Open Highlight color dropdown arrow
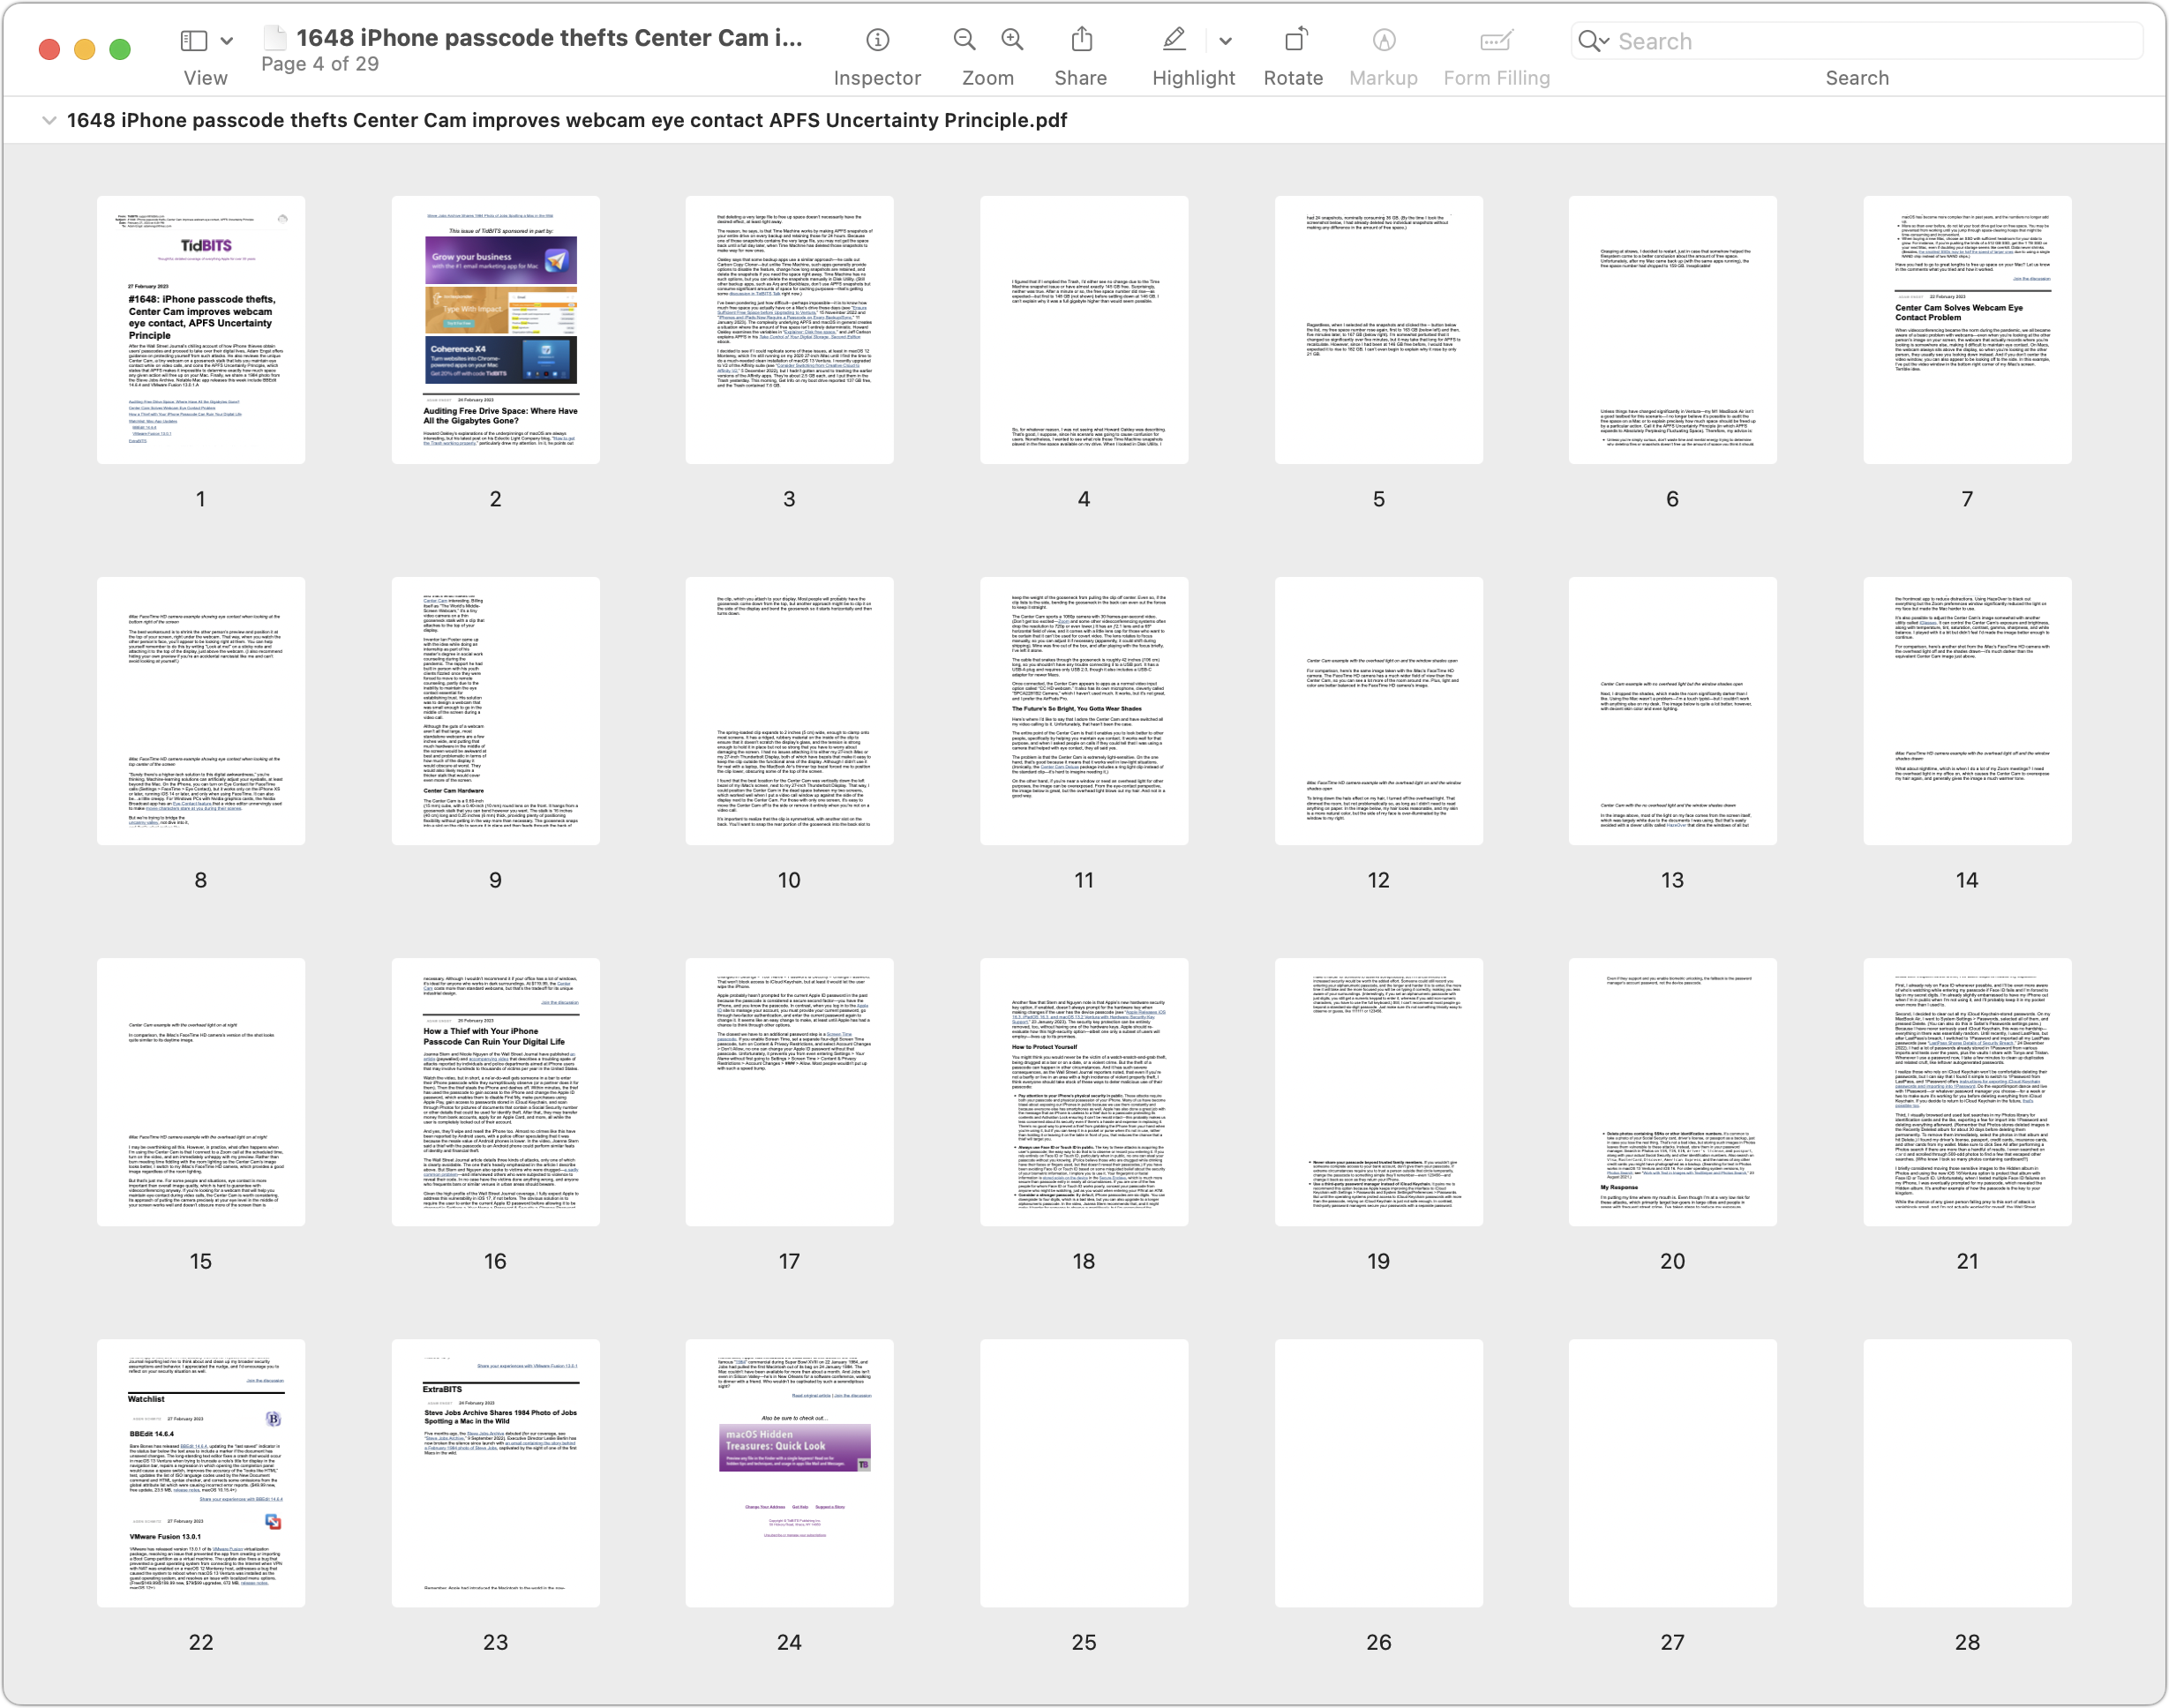Image resolution: width=2169 pixels, height=1708 pixels. (x=1226, y=41)
